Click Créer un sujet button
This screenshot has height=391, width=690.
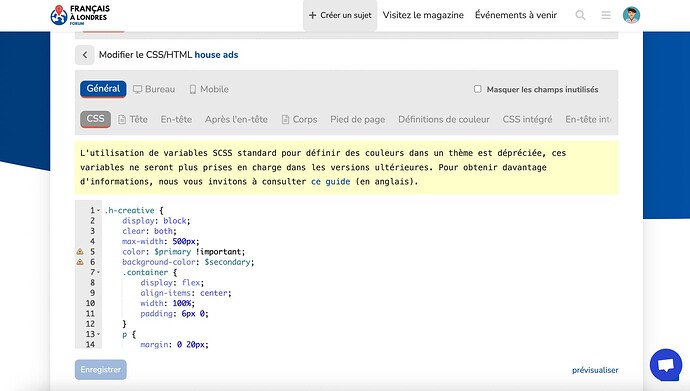340,15
